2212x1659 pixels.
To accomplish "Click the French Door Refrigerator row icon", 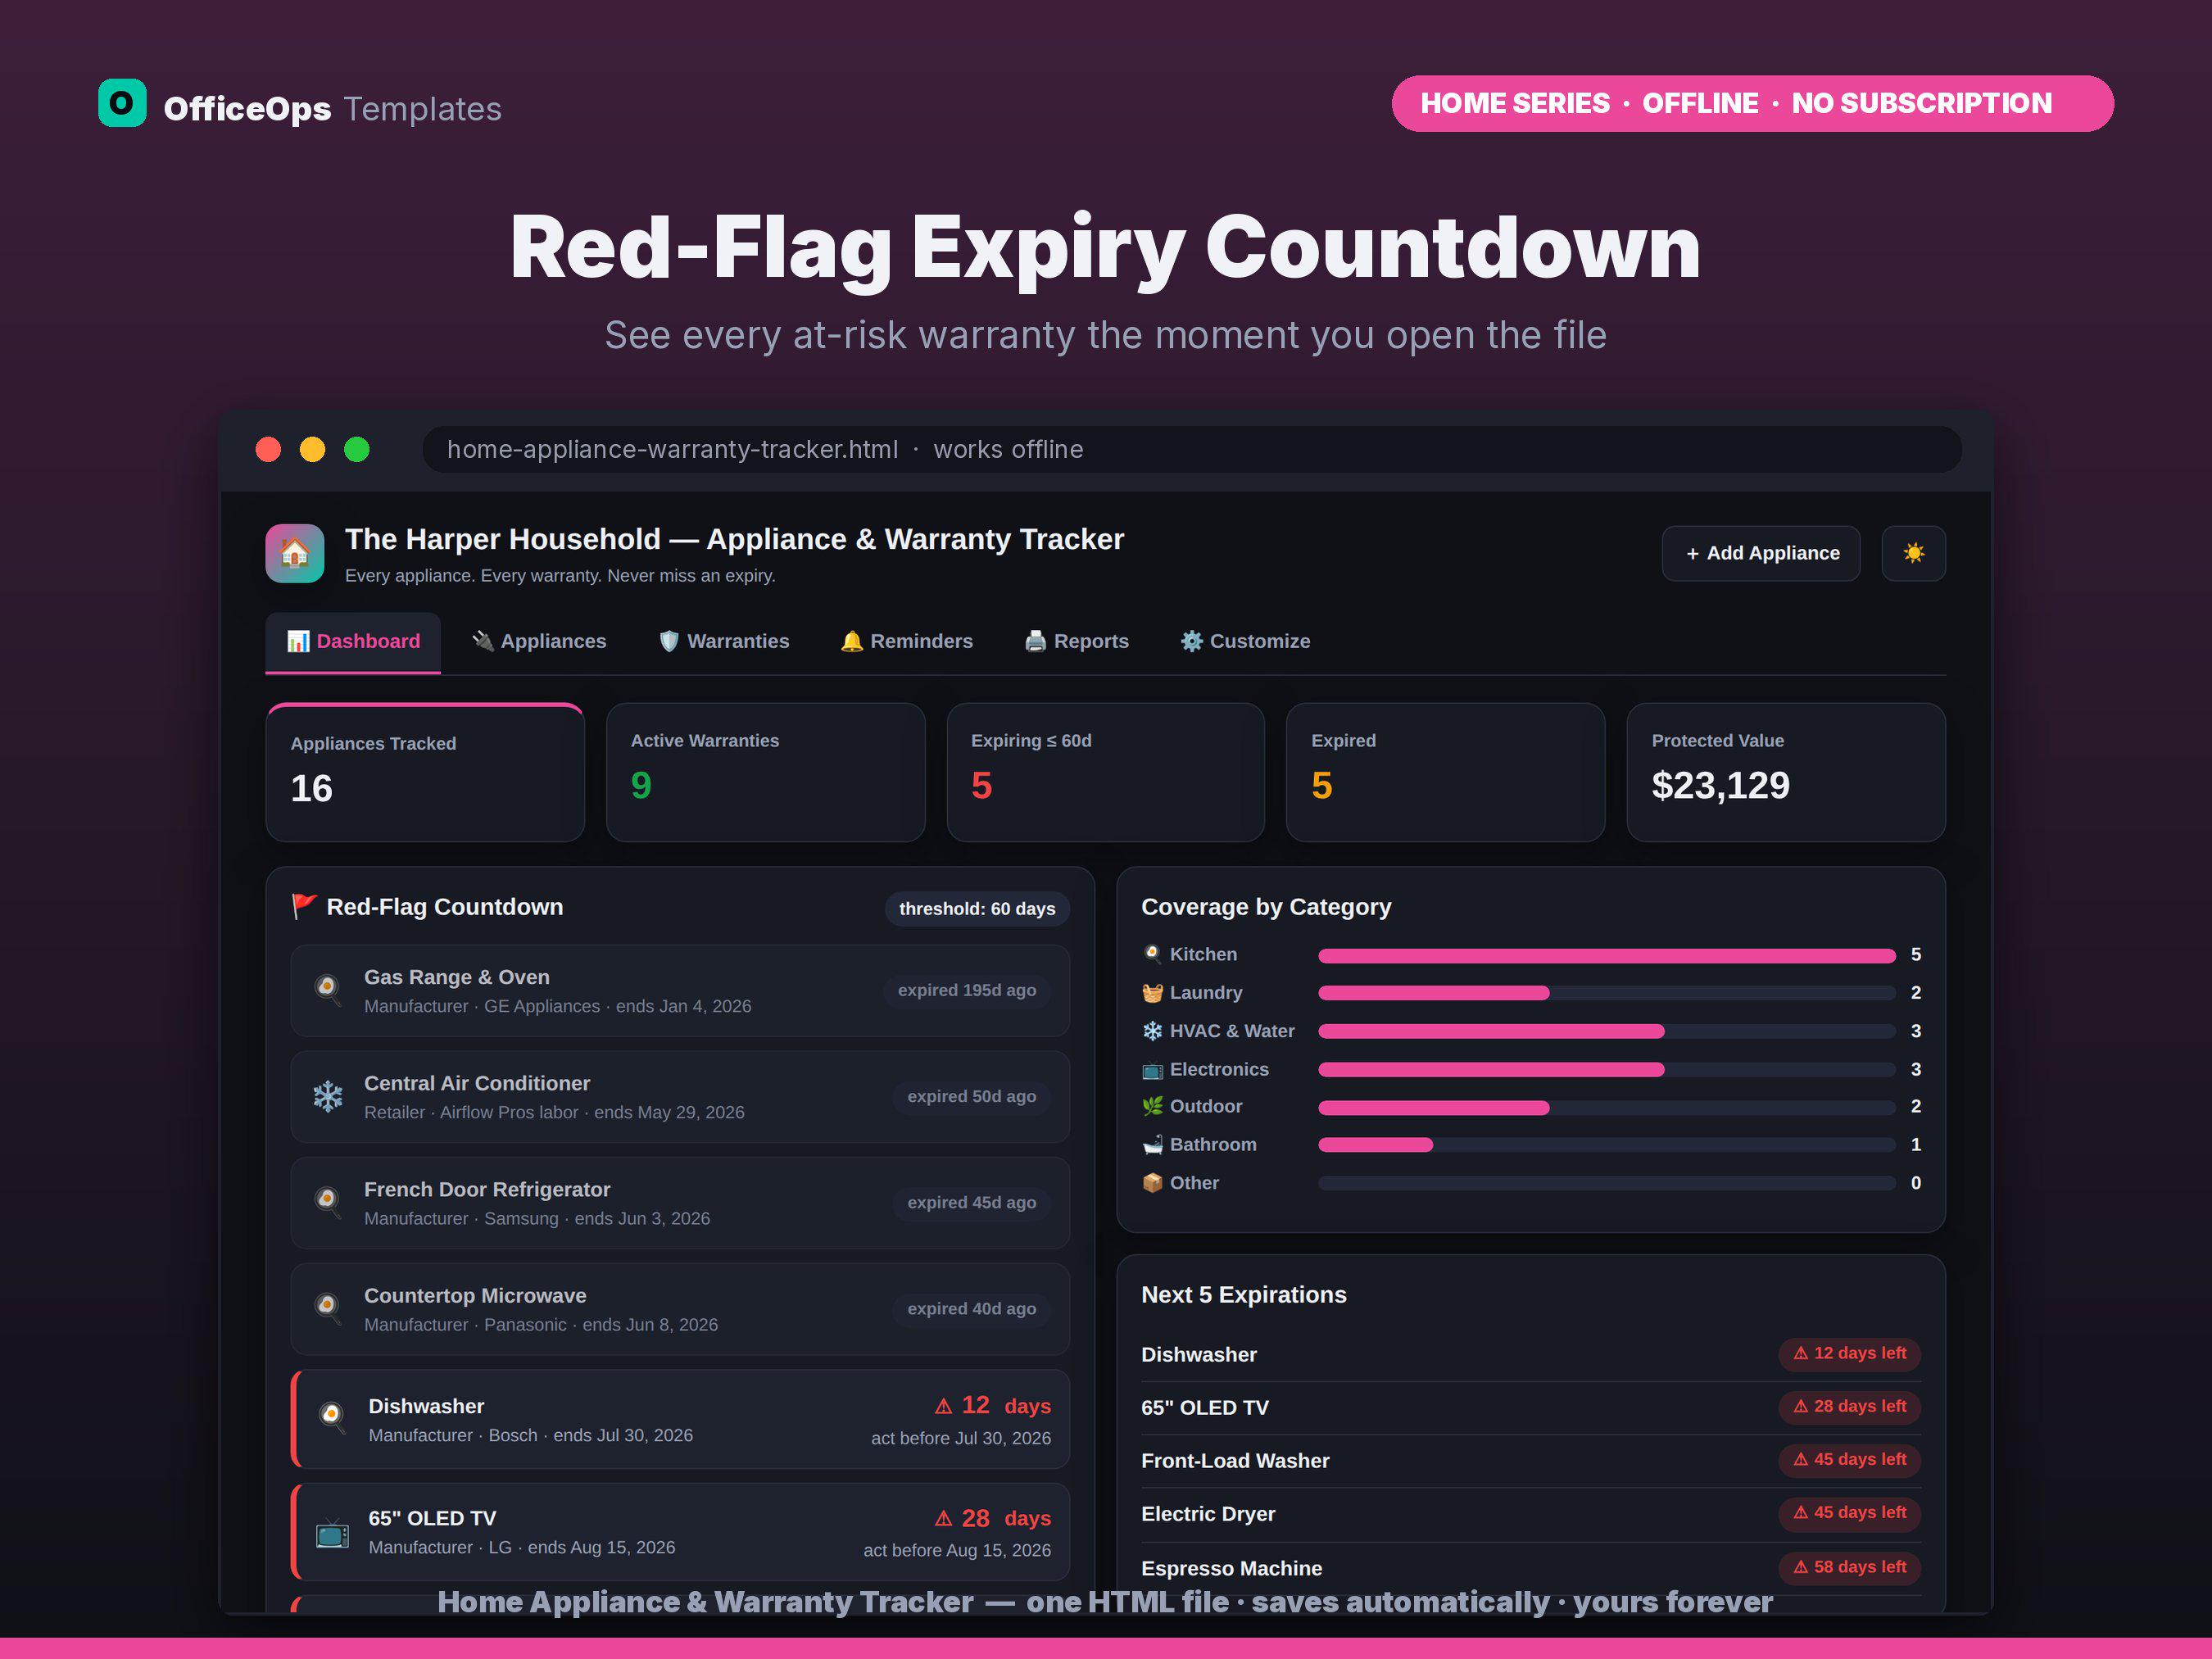I will tap(327, 1202).
